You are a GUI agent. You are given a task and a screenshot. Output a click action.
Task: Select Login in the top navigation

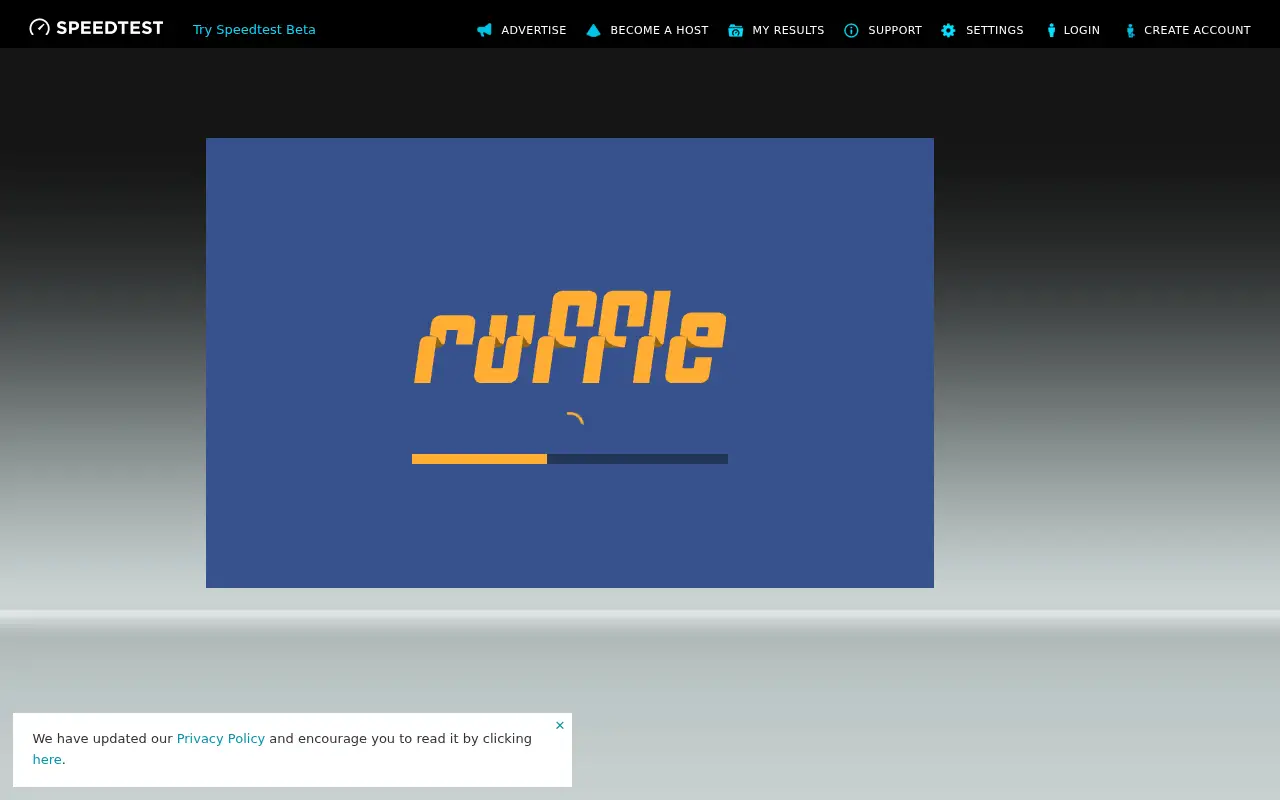(x=1082, y=30)
